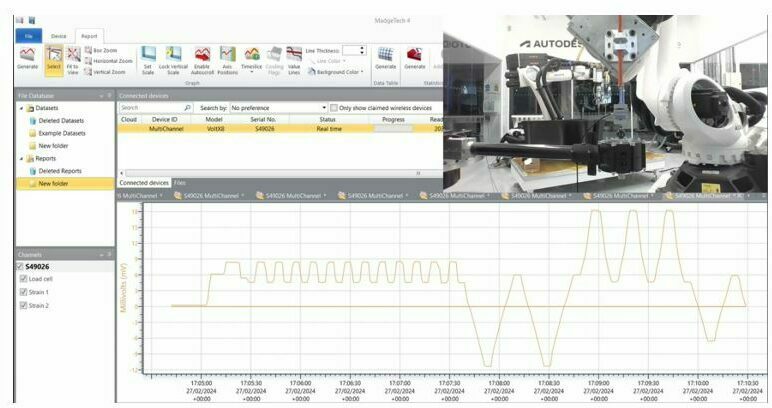Collapse the Datasets tree node
The width and height of the screenshot is (772, 408).
21,107
